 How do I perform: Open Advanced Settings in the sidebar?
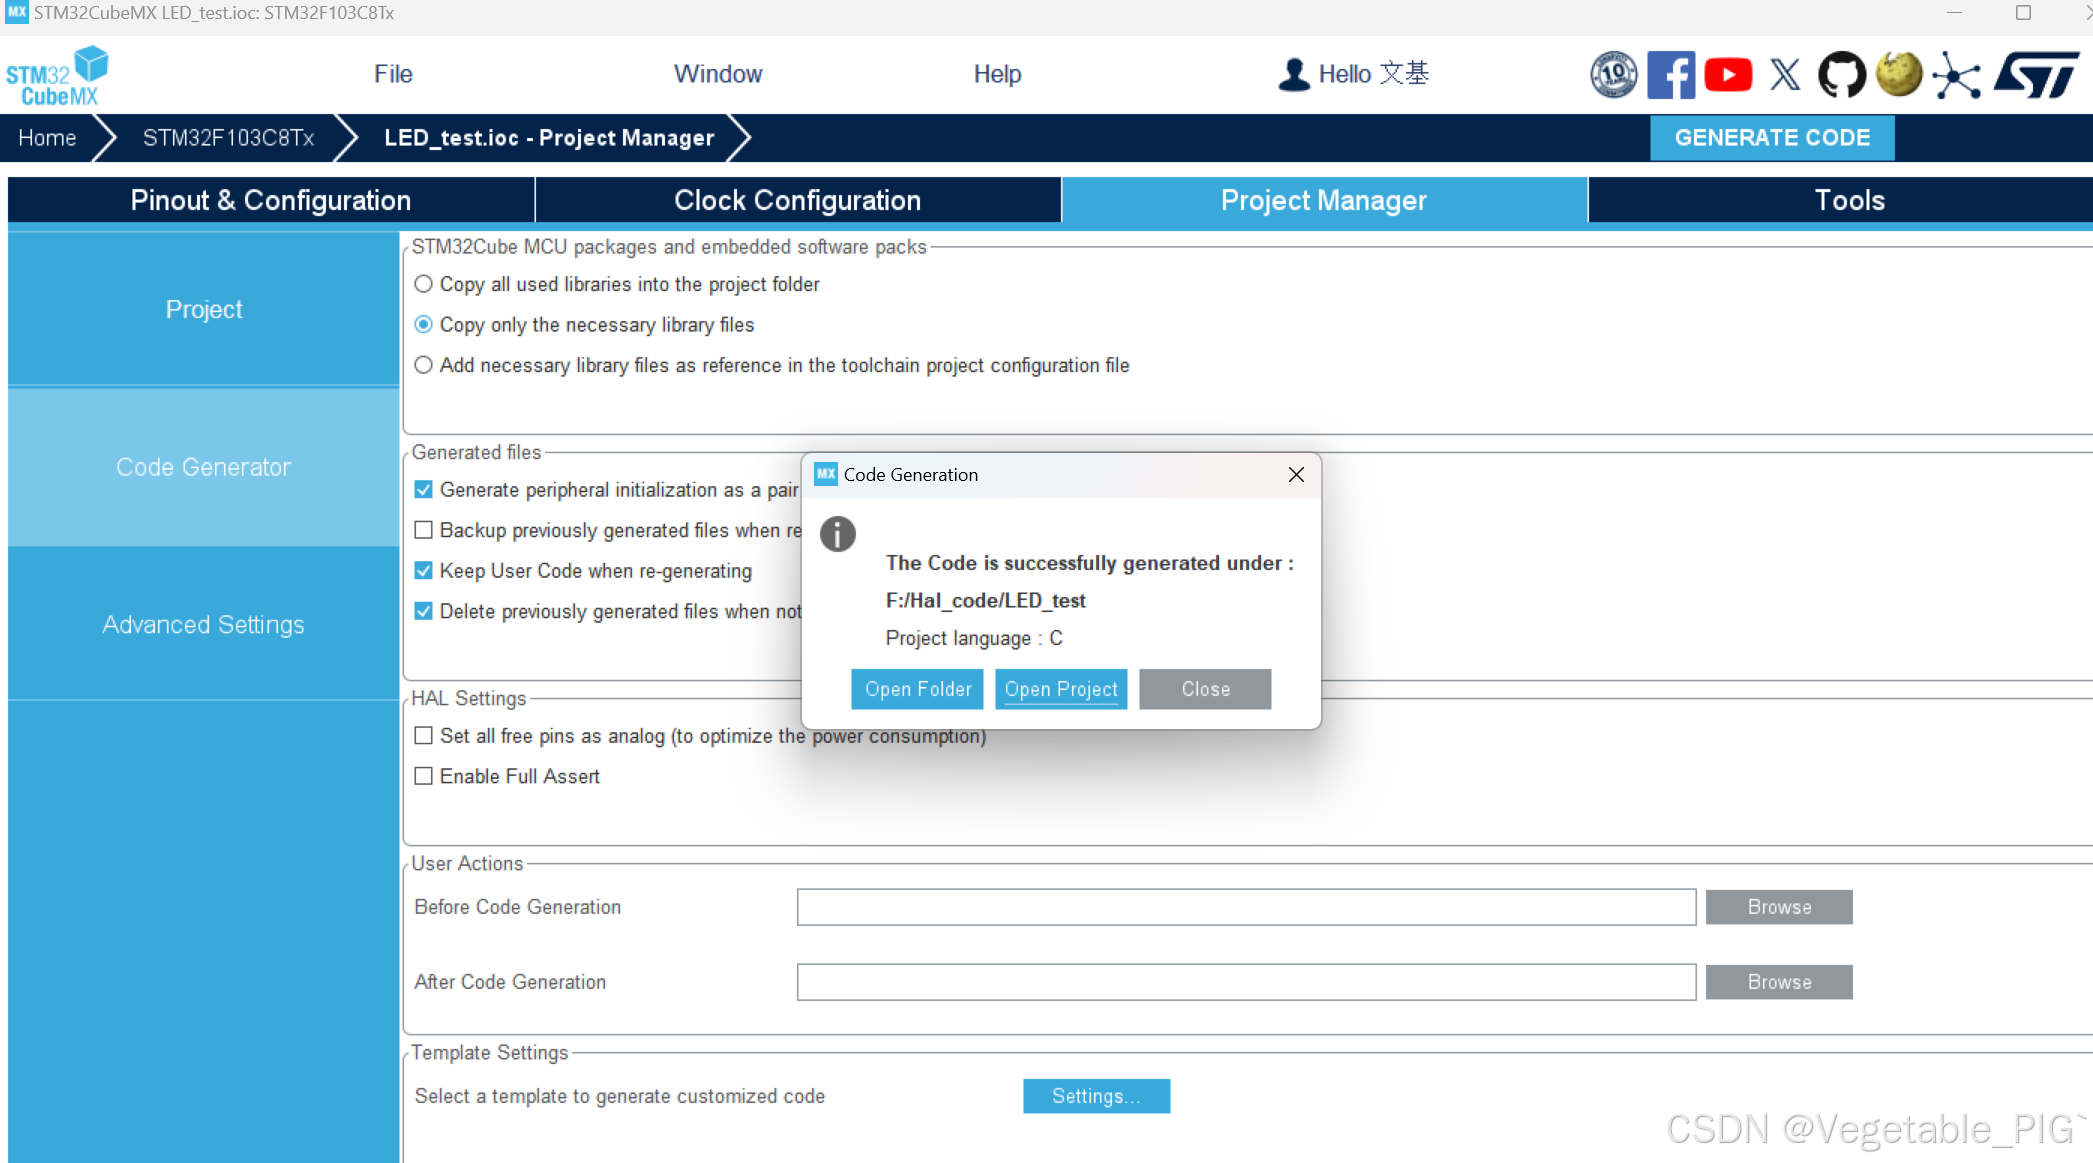203,624
